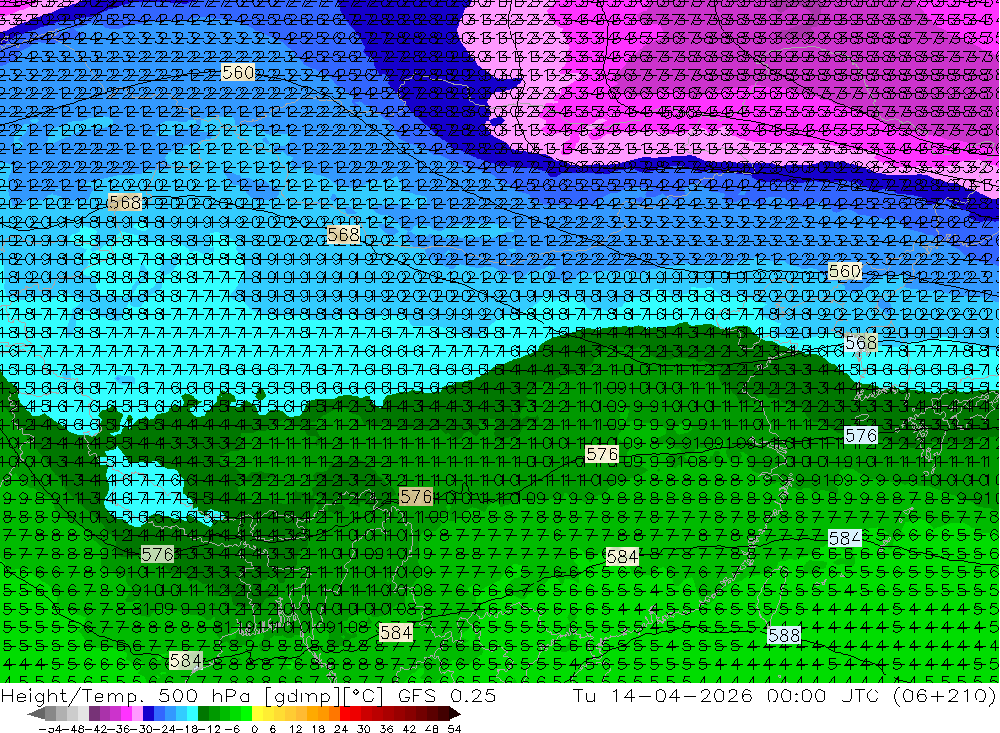Viewport: 1000px width, 733px height.
Task: Pick the darkest green legend swatch
Action: [x=203, y=714]
